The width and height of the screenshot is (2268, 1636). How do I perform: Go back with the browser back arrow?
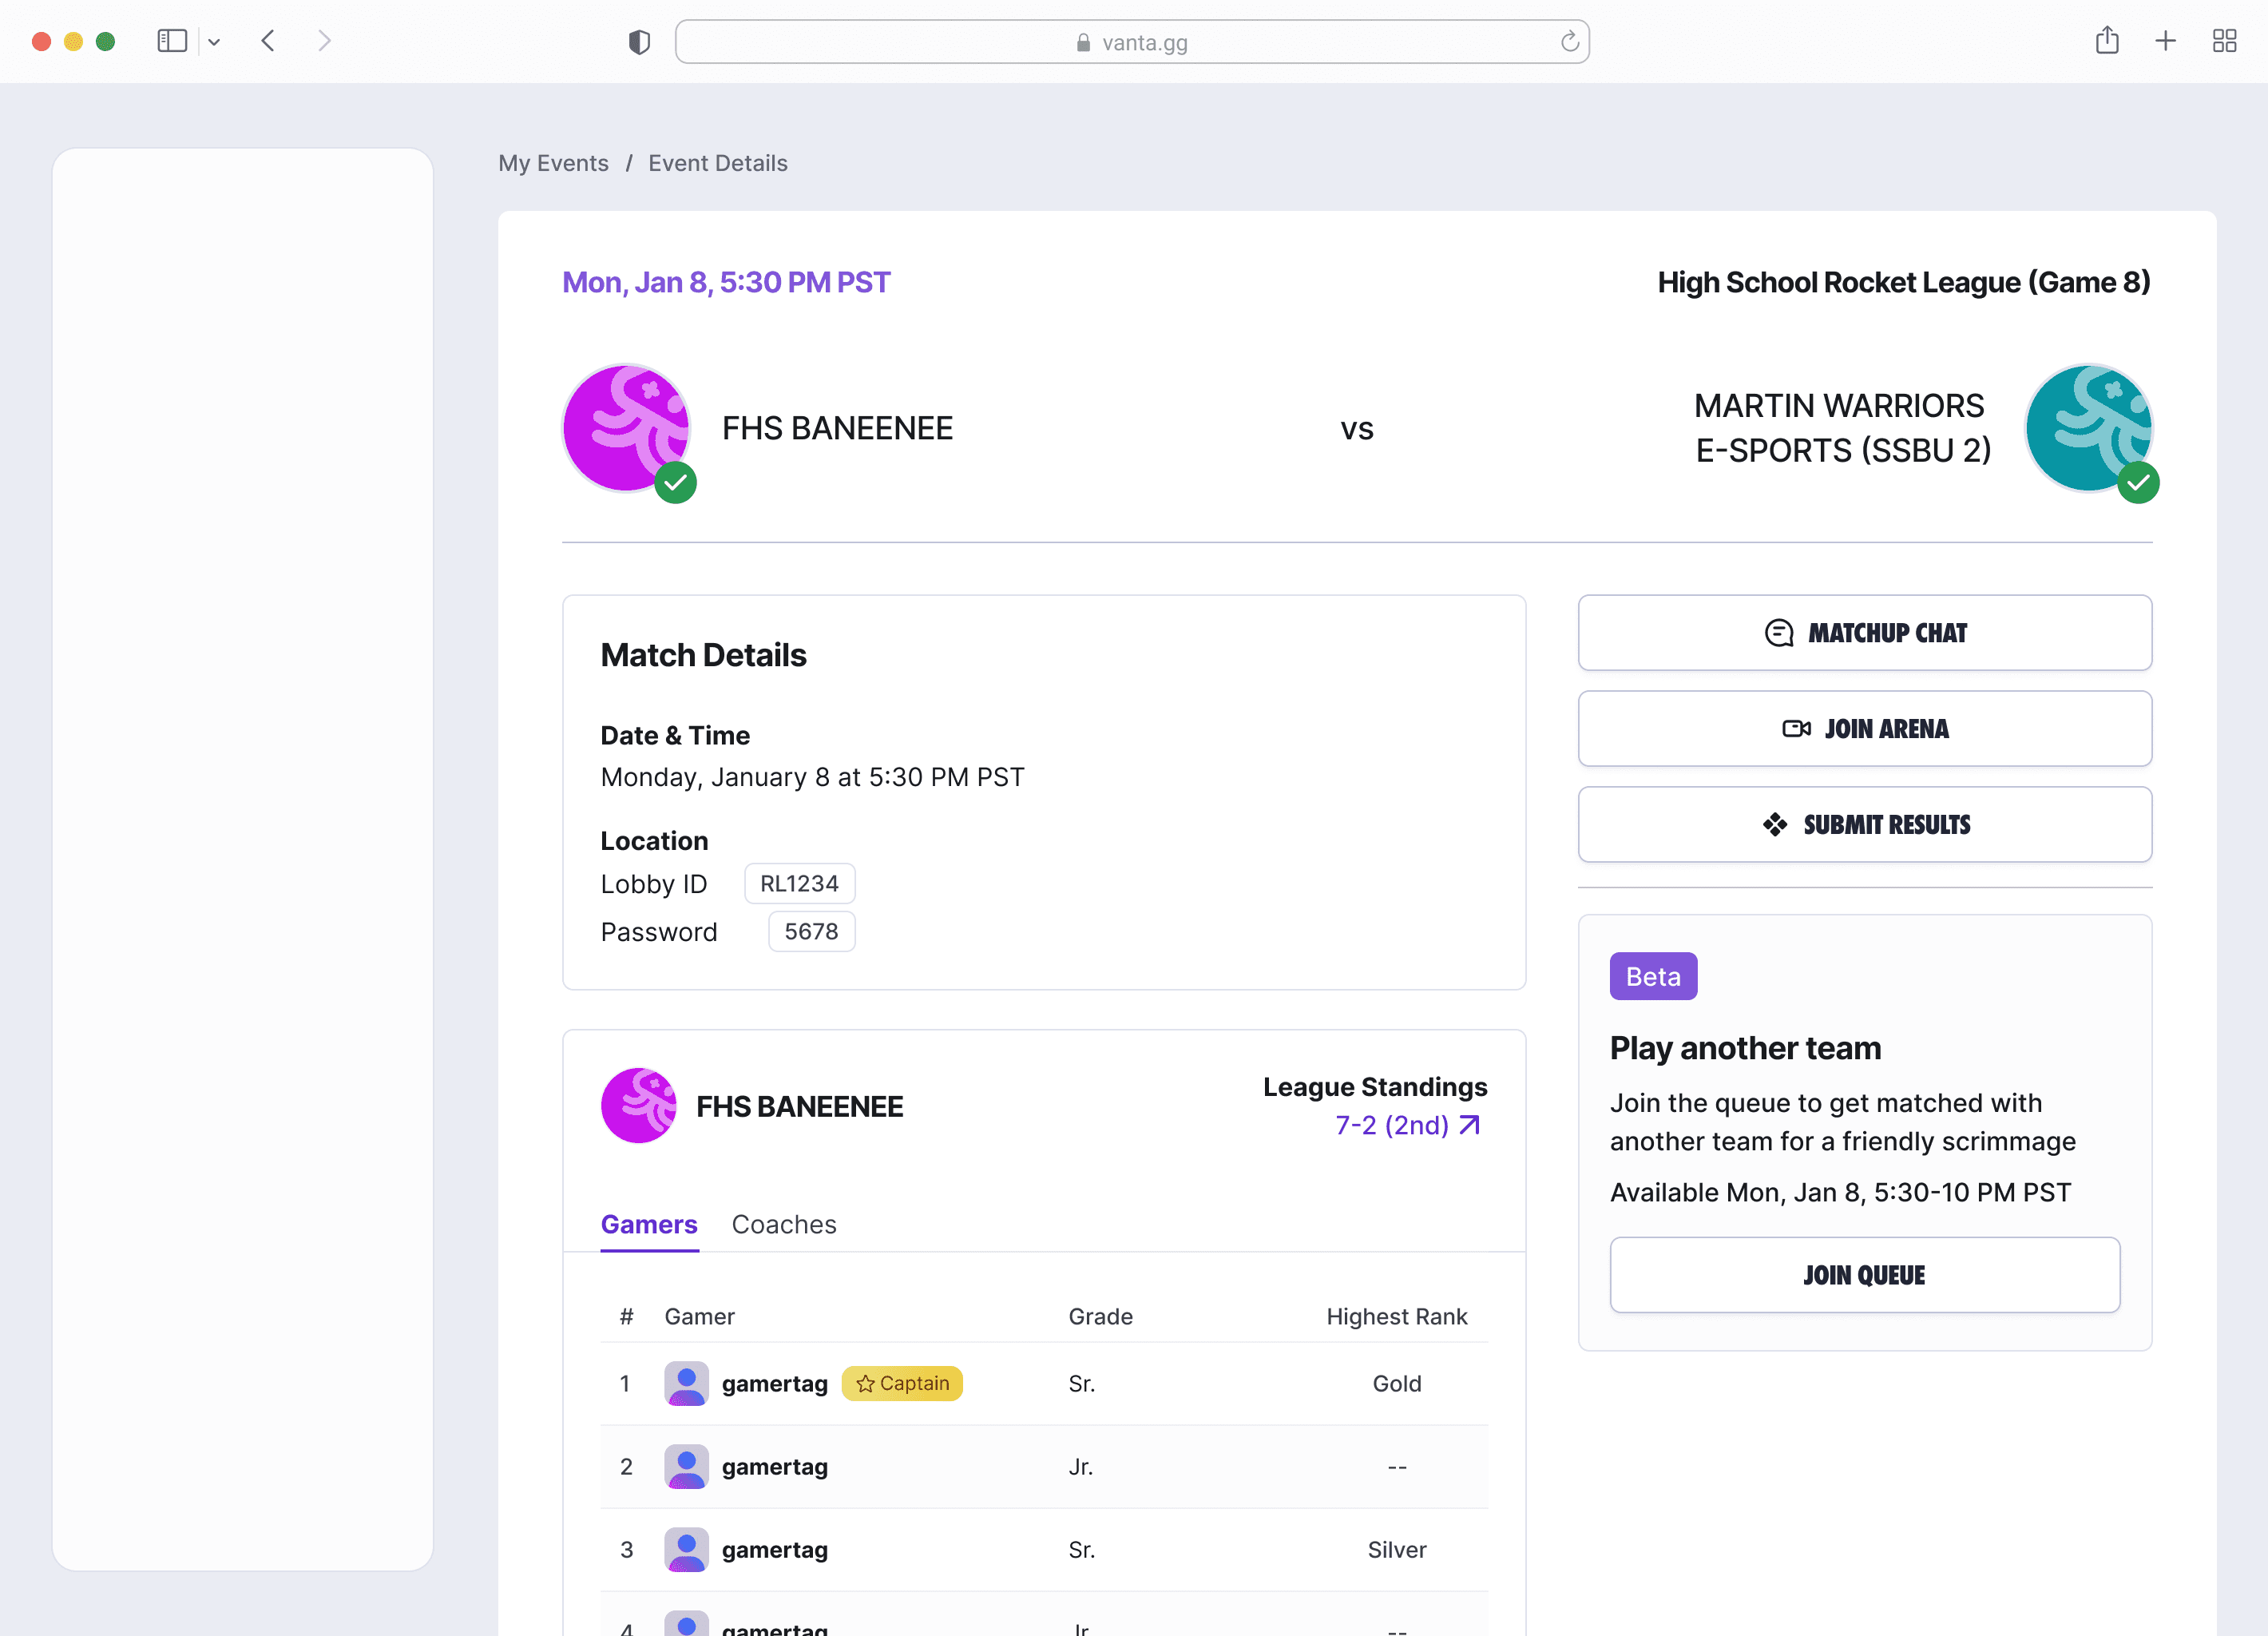tap(268, 41)
